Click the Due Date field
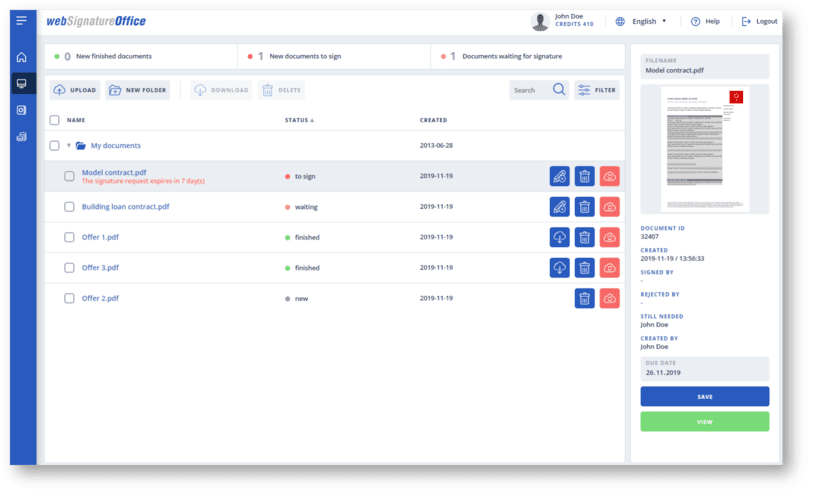Image resolution: width=815 pixels, height=500 pixels. [704, 367]
